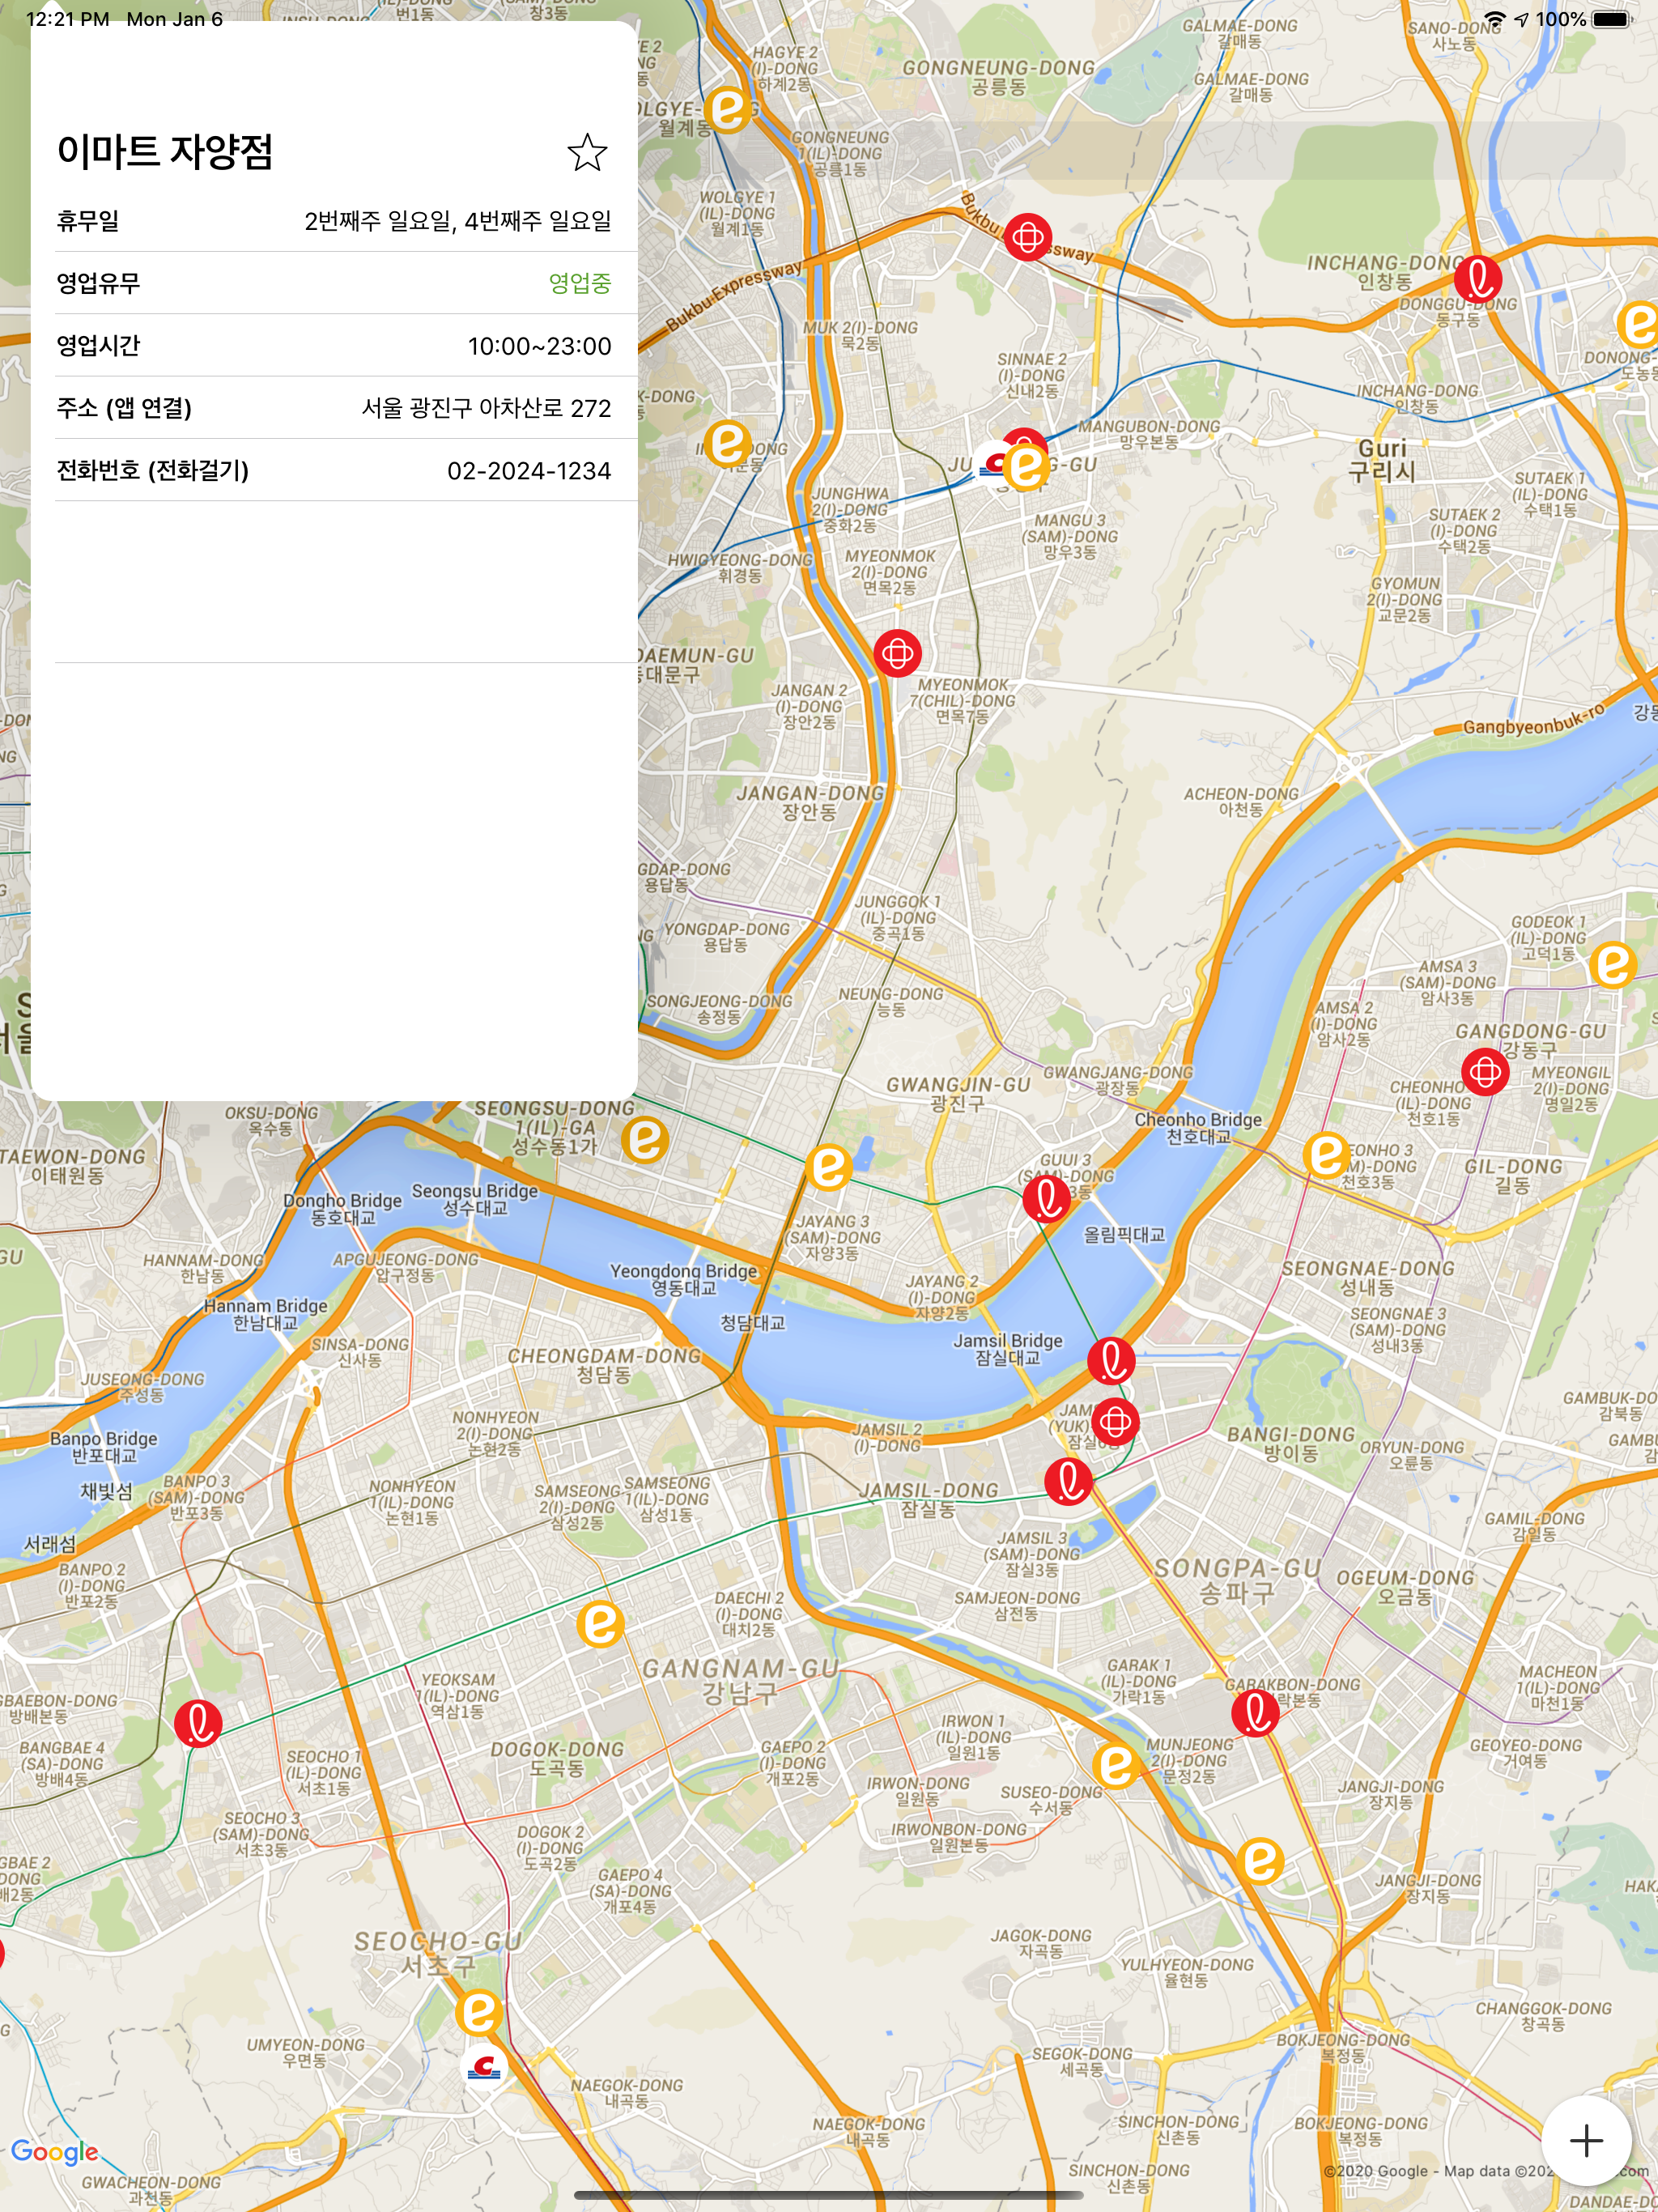The width and height of the screenshot is (1658, 2212).
Task: Tap the 이마트 자양점 store title
Action: click(165, 152)
